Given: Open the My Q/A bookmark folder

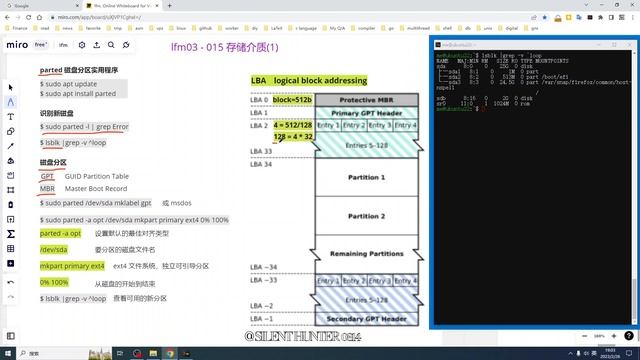Looking at the screenshot, I should tap(333, 28).
